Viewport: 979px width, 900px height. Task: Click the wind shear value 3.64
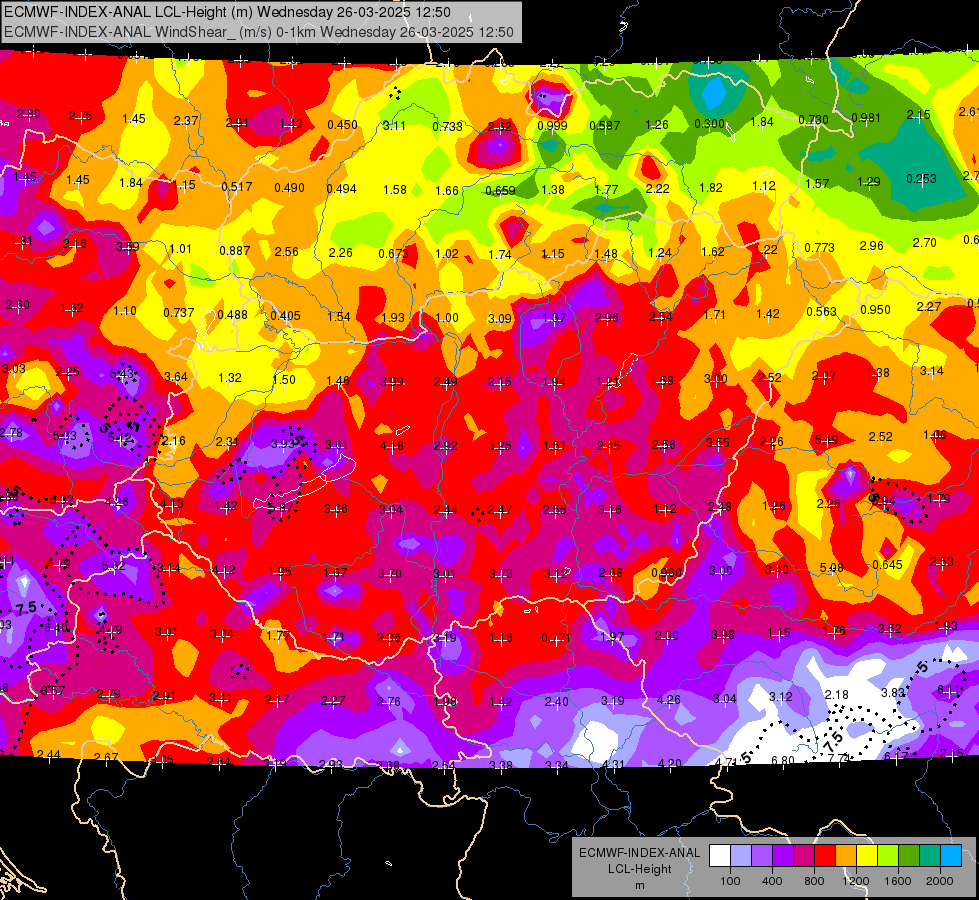tap(175, 377)
